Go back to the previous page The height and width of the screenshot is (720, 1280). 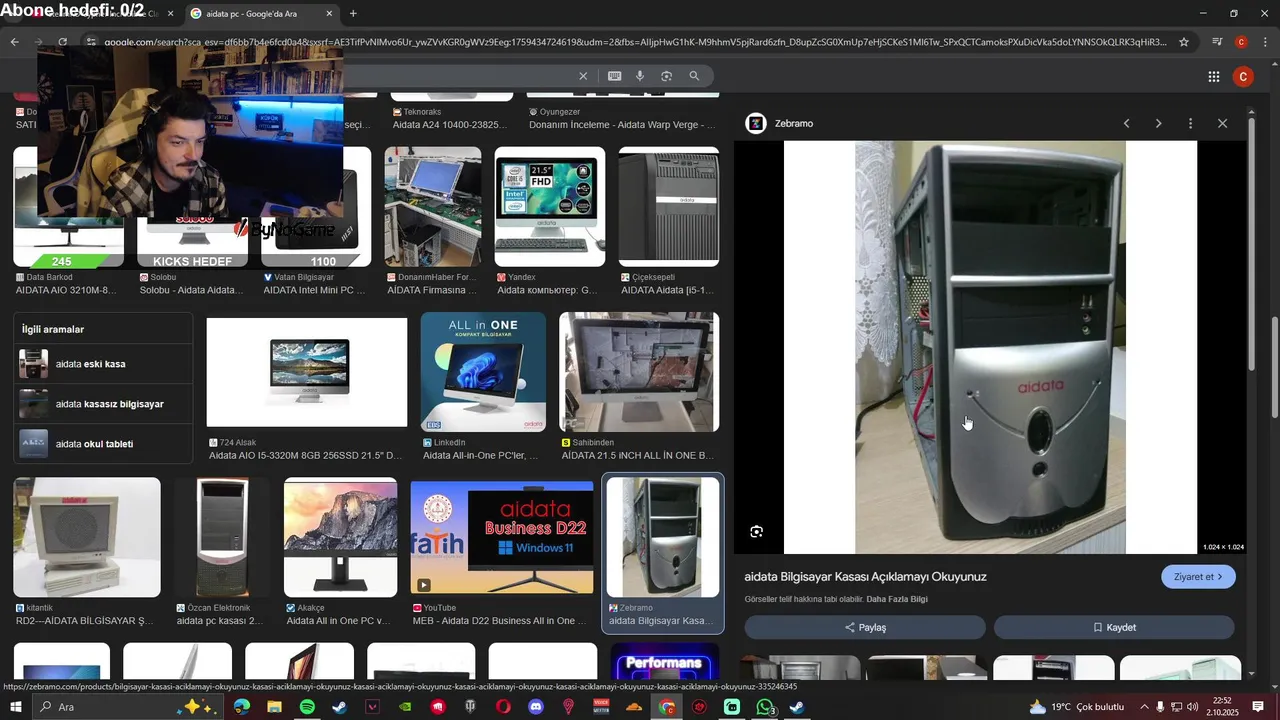pyautogui.click(x=14, y=42)
